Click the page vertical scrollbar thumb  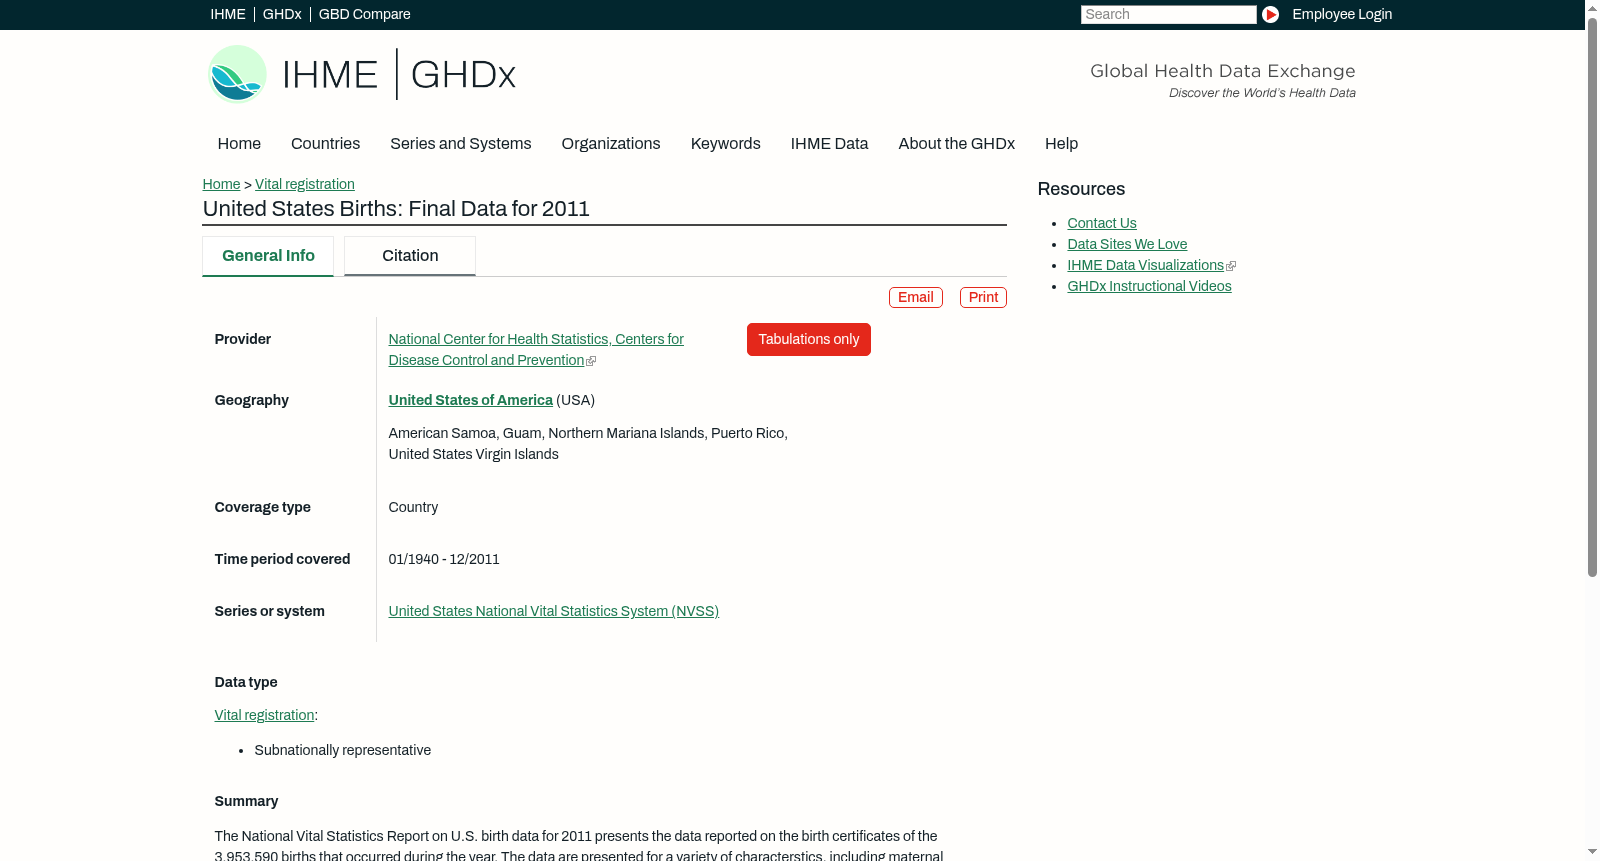pos(1592,297)
